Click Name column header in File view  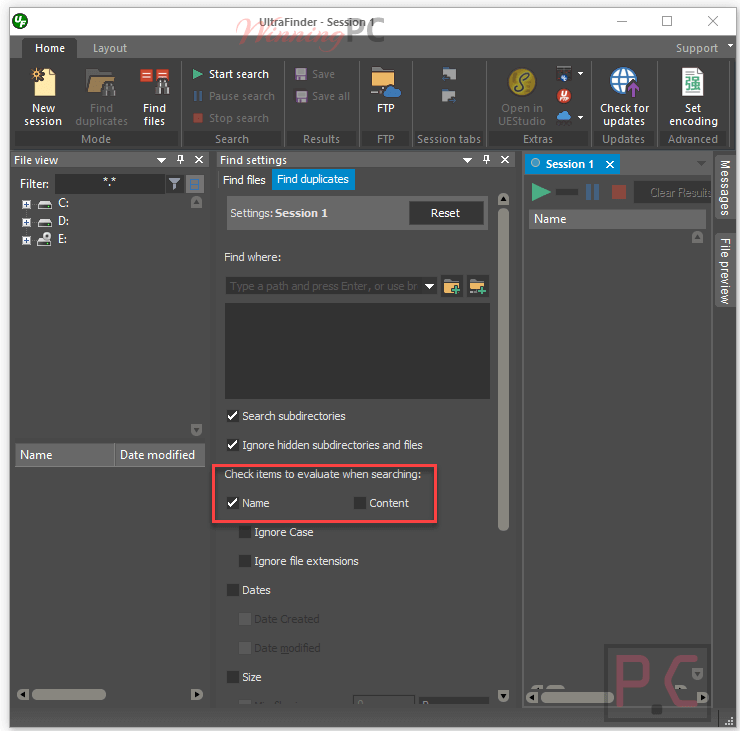pyautogui.click(x=65, y=455)
